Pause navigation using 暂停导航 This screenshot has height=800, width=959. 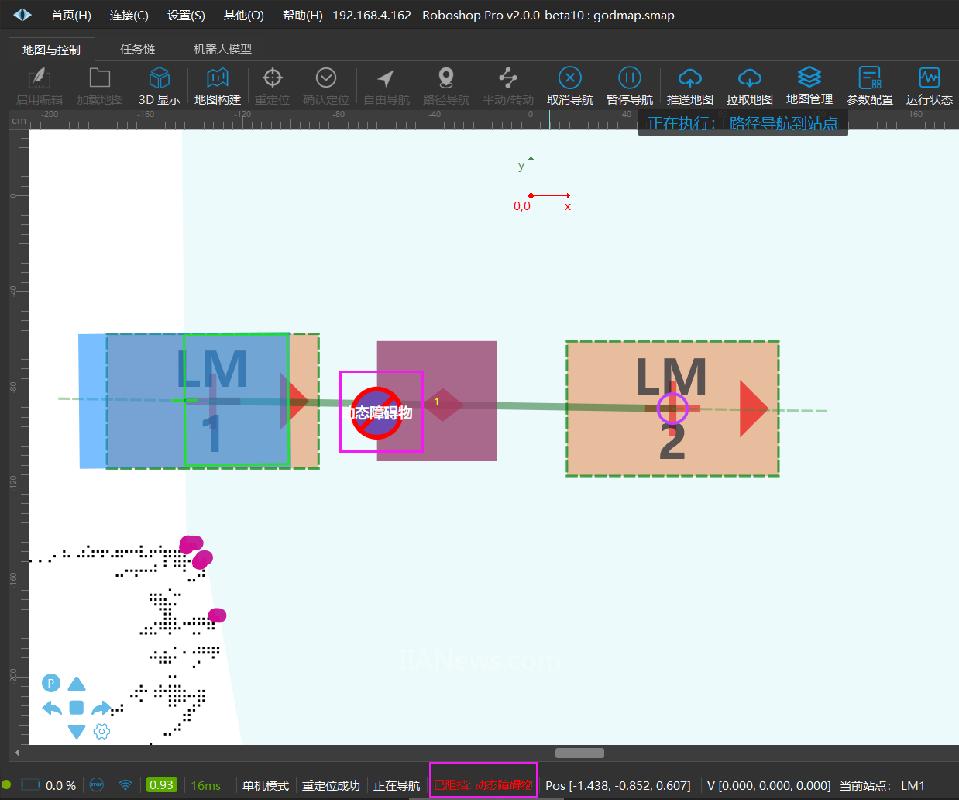coord(629,85)
